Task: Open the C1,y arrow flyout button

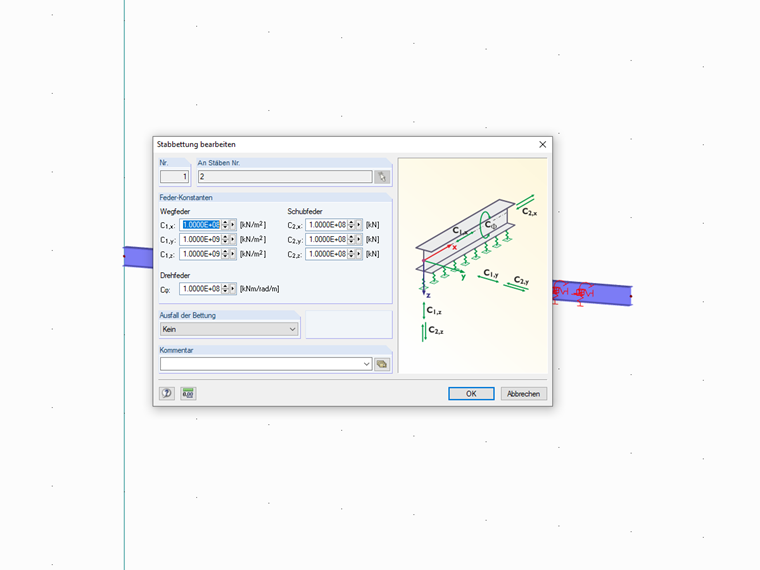Action: 233,239
